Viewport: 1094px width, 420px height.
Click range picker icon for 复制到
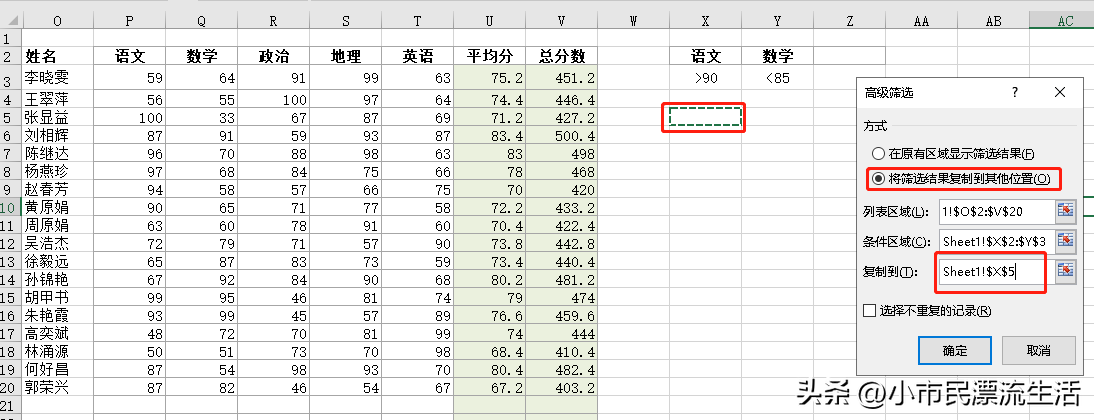pyautogui.click(x=1065, y=271)
